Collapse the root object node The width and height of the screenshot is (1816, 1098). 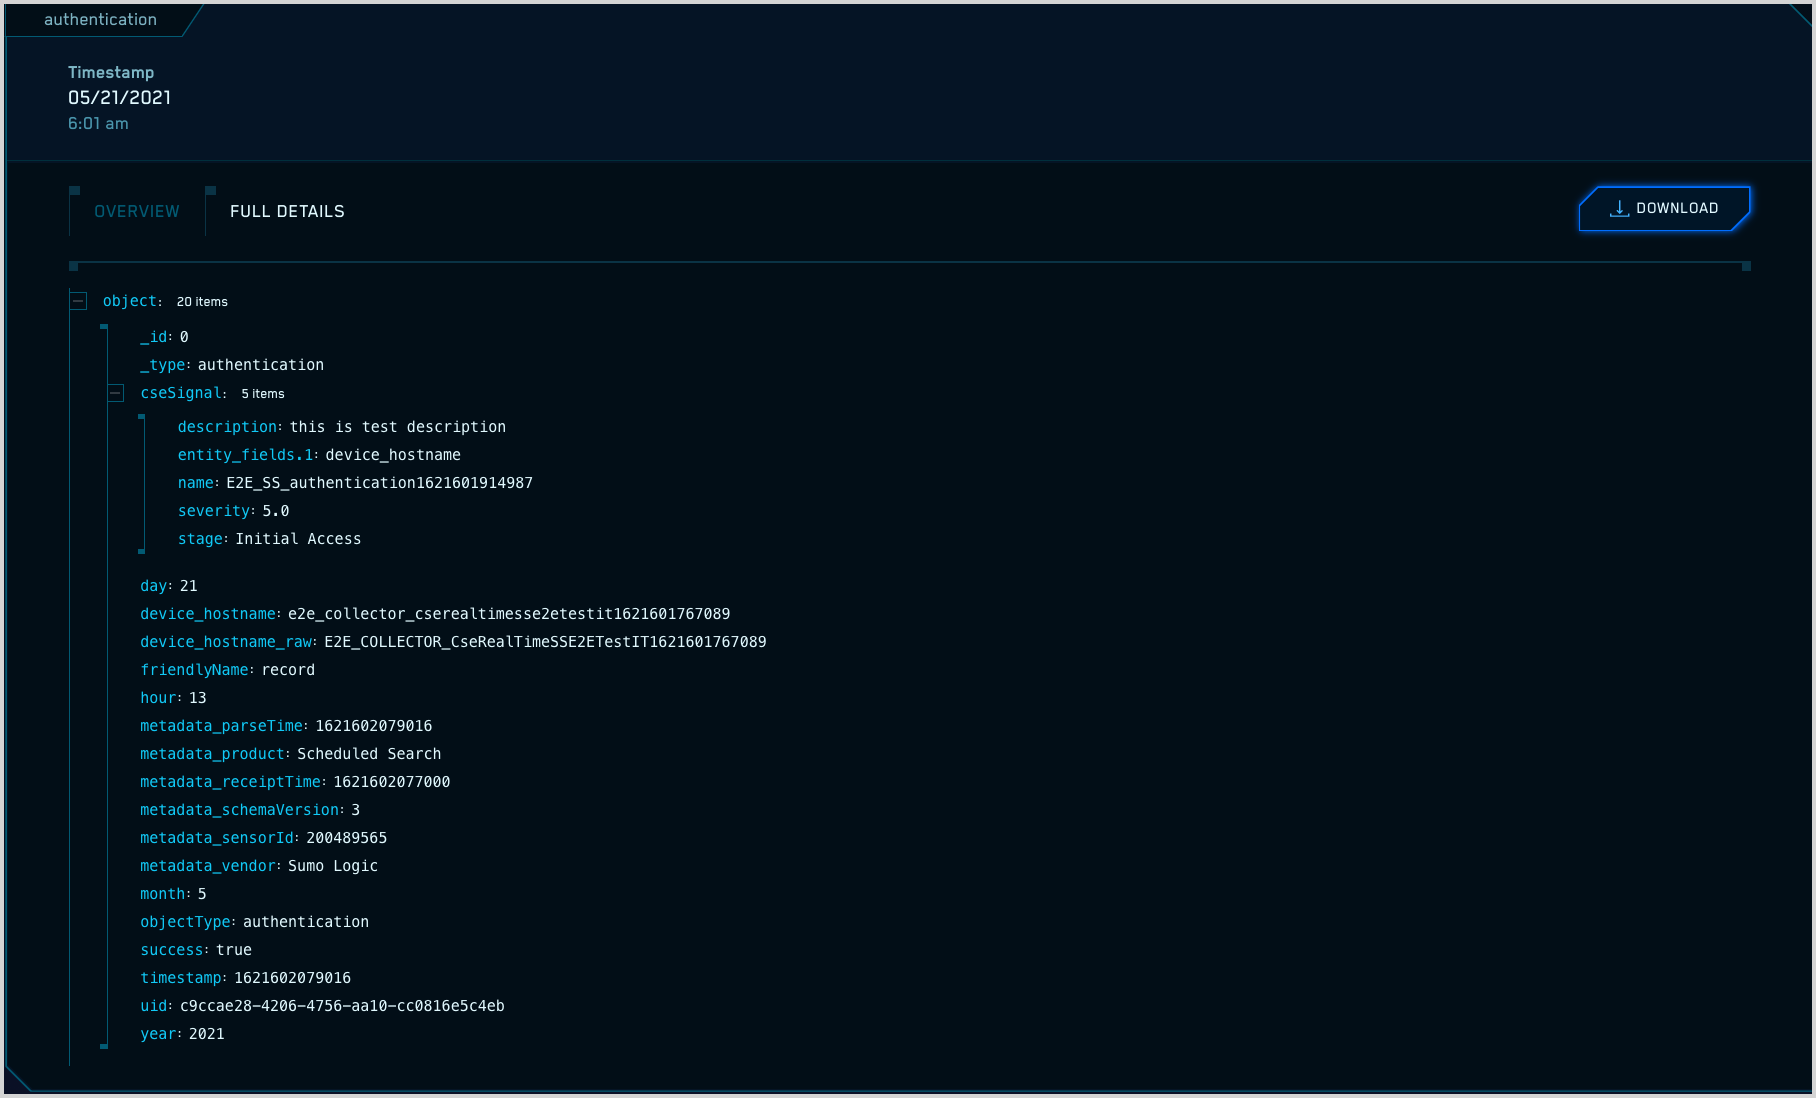click(78, 301)
